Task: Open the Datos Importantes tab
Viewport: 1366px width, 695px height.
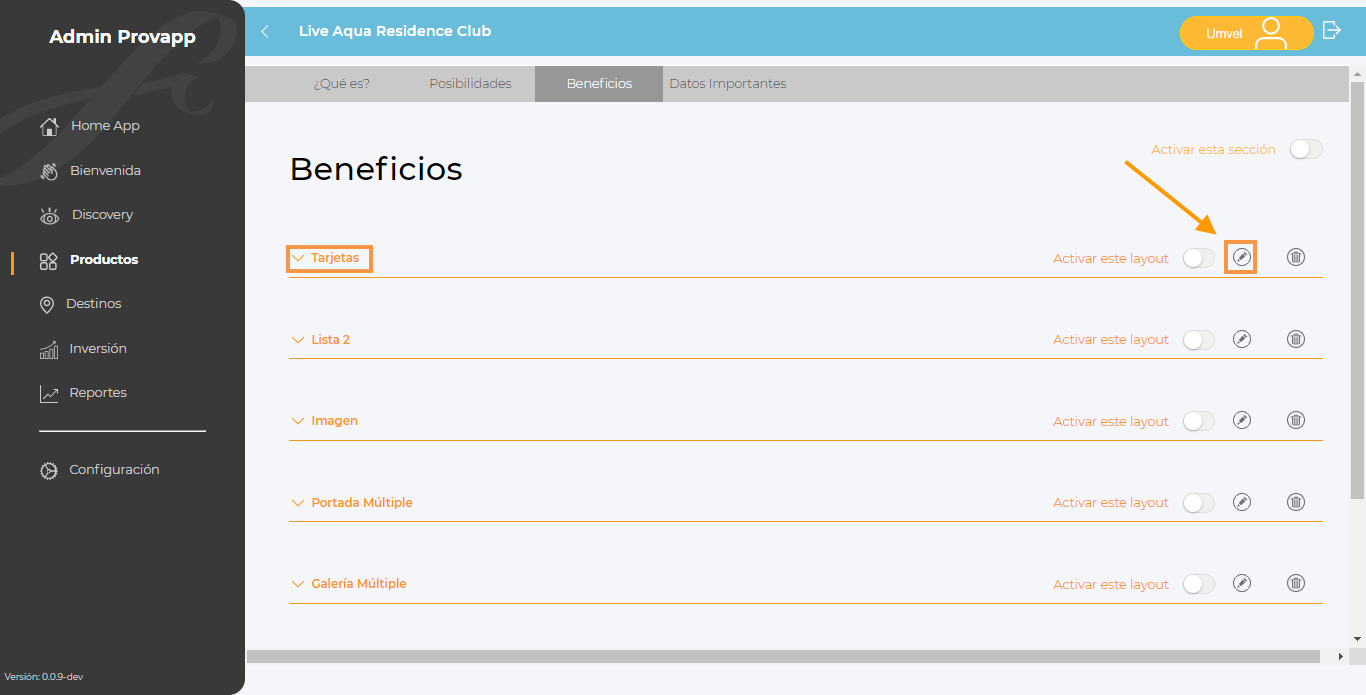Action: pyautogui.click(x=728, y=84)
